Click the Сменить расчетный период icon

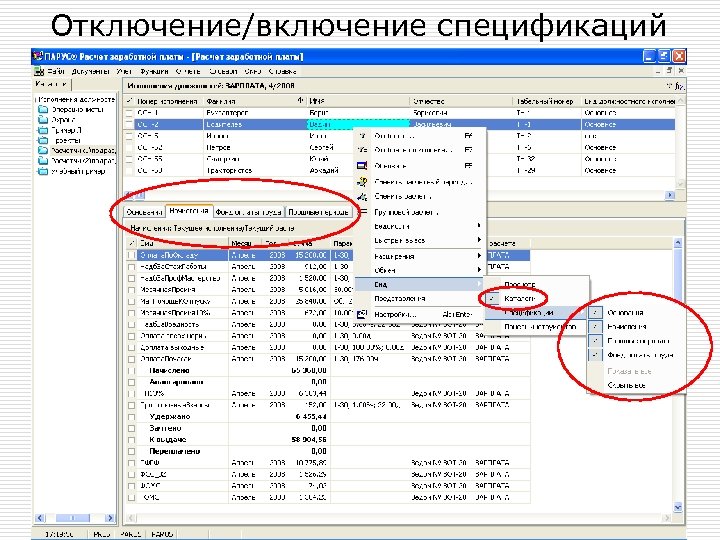pos(362,182)
